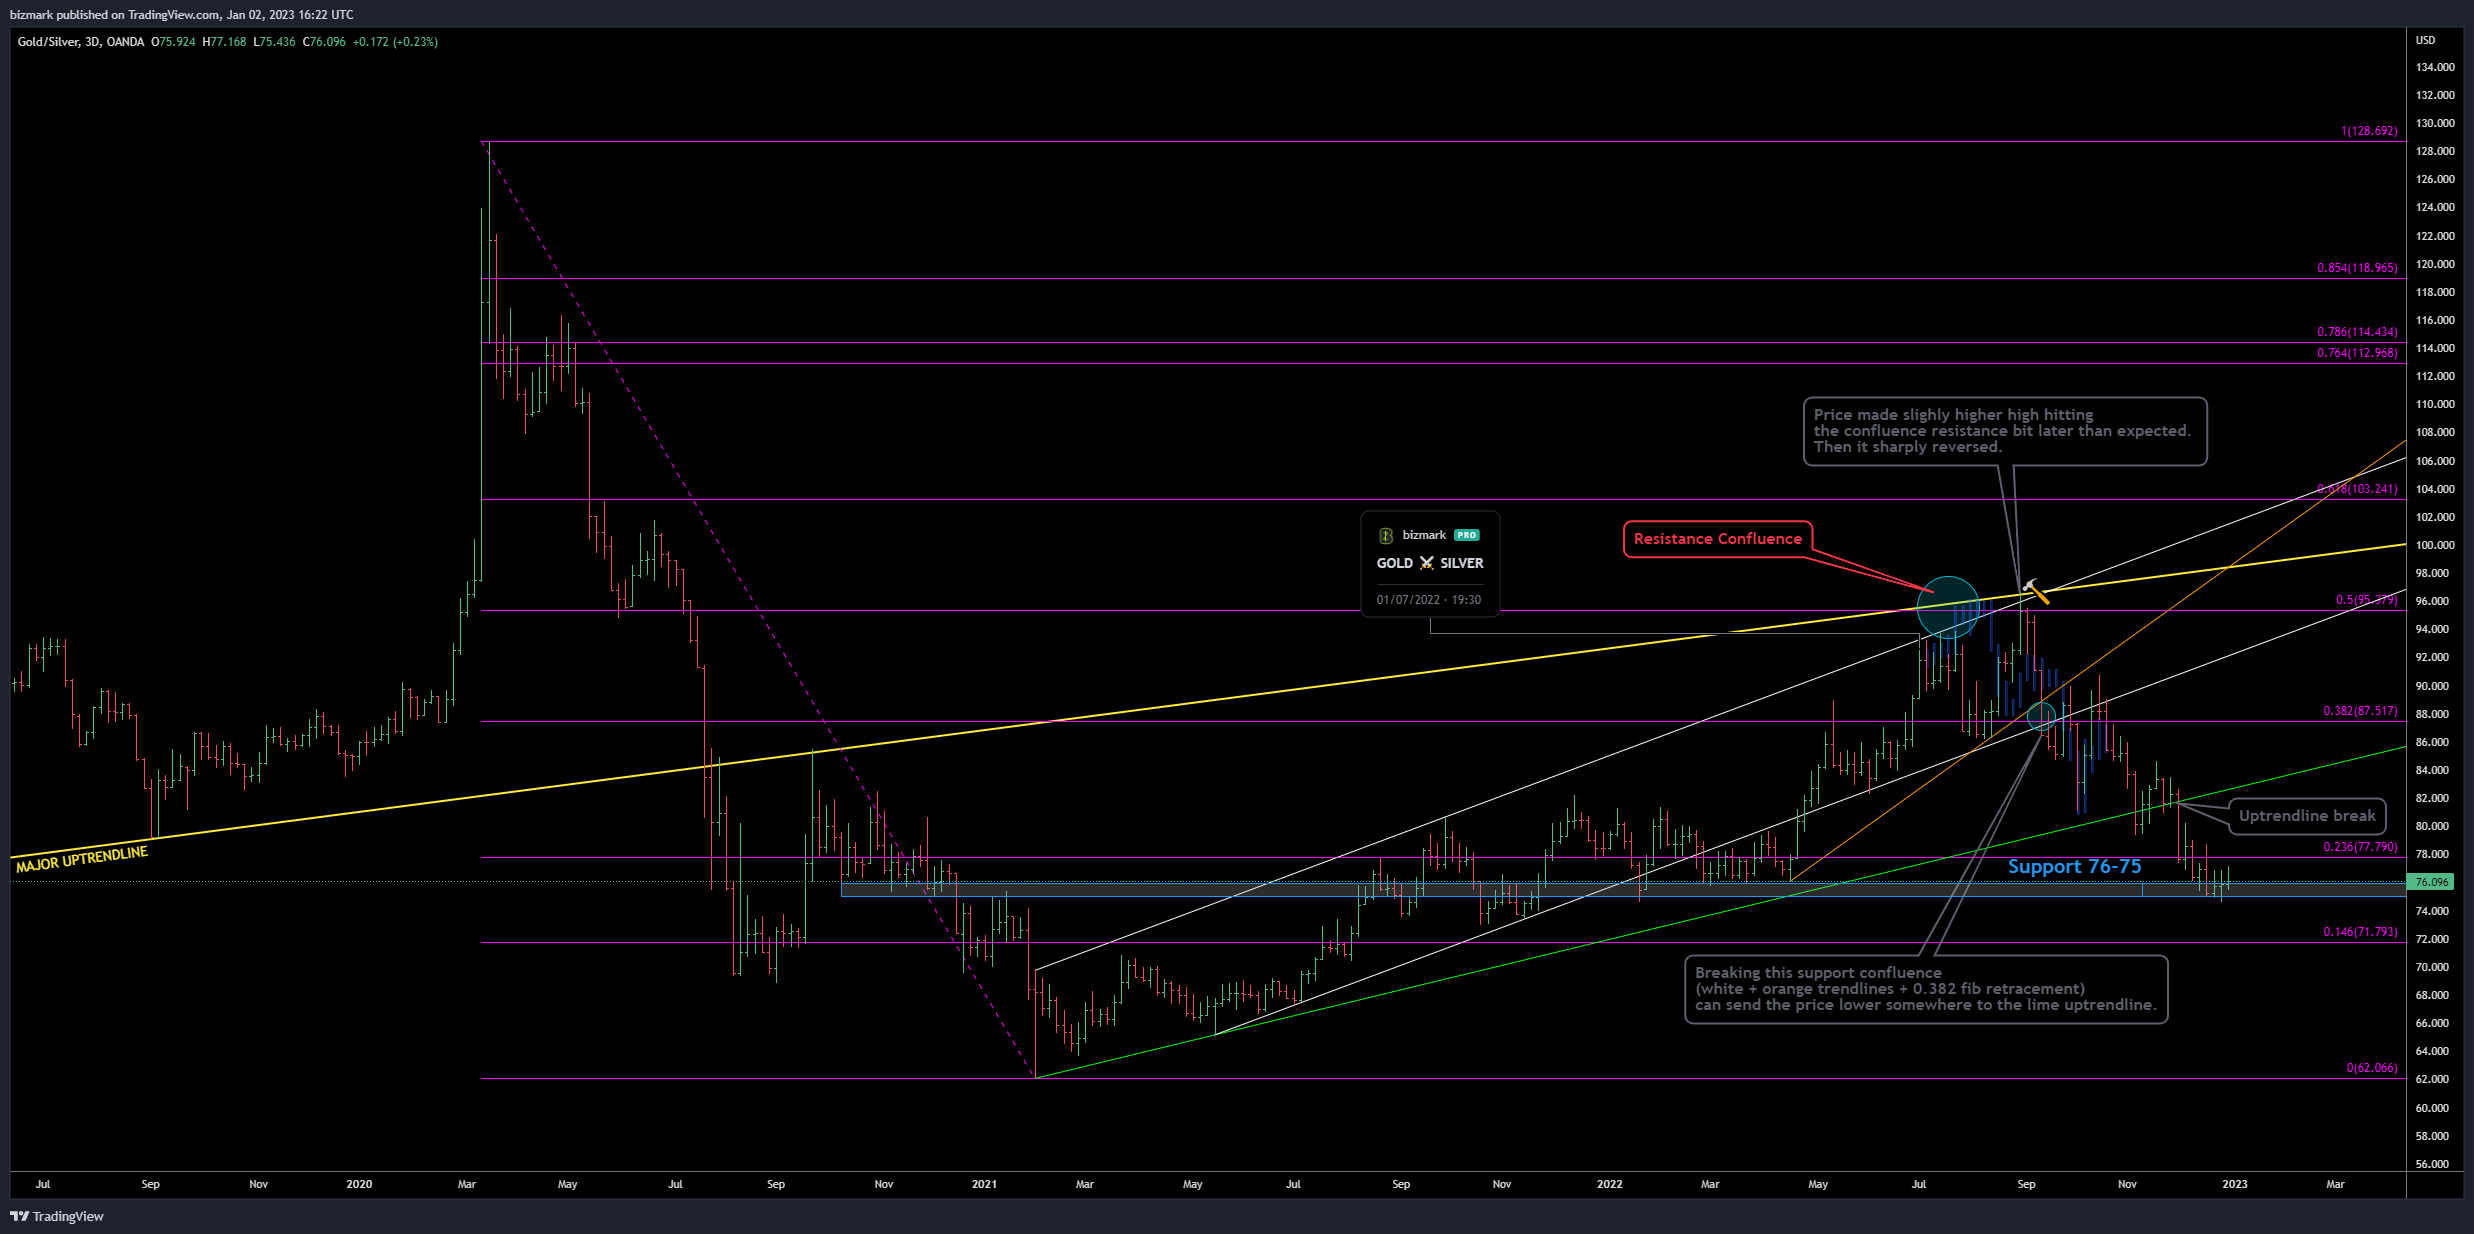Click the Uptrendline break callout
2474x1234 pixels.
(x=2307, y=816)
